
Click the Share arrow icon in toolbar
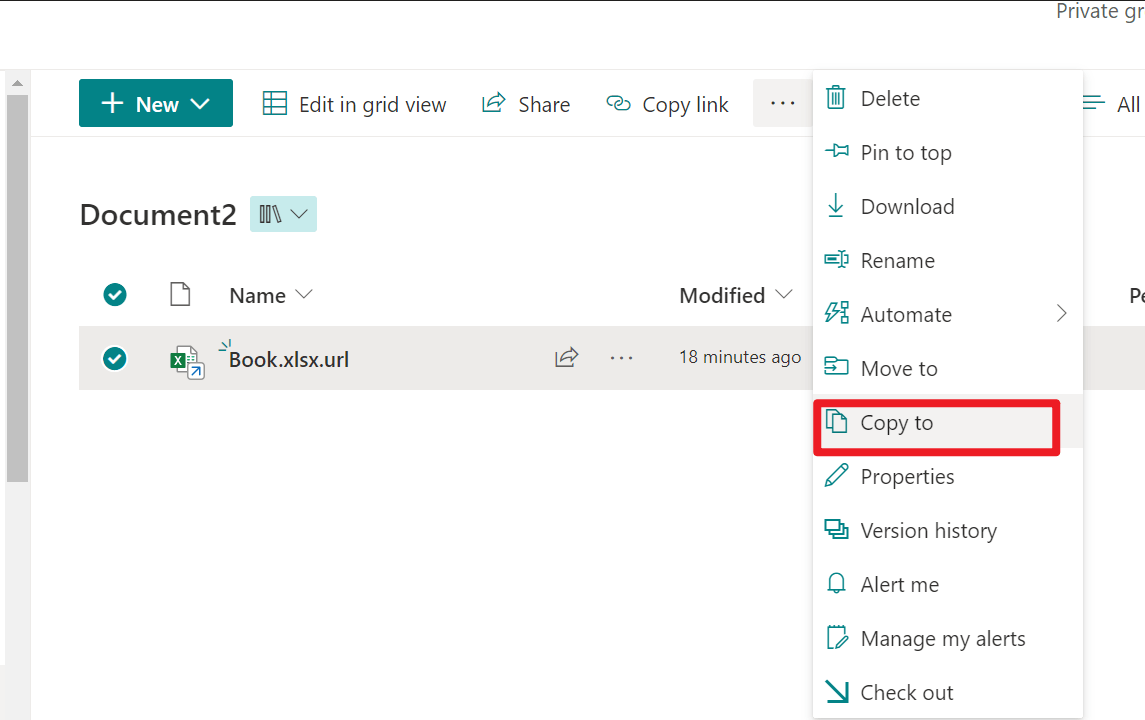(494, 102)
